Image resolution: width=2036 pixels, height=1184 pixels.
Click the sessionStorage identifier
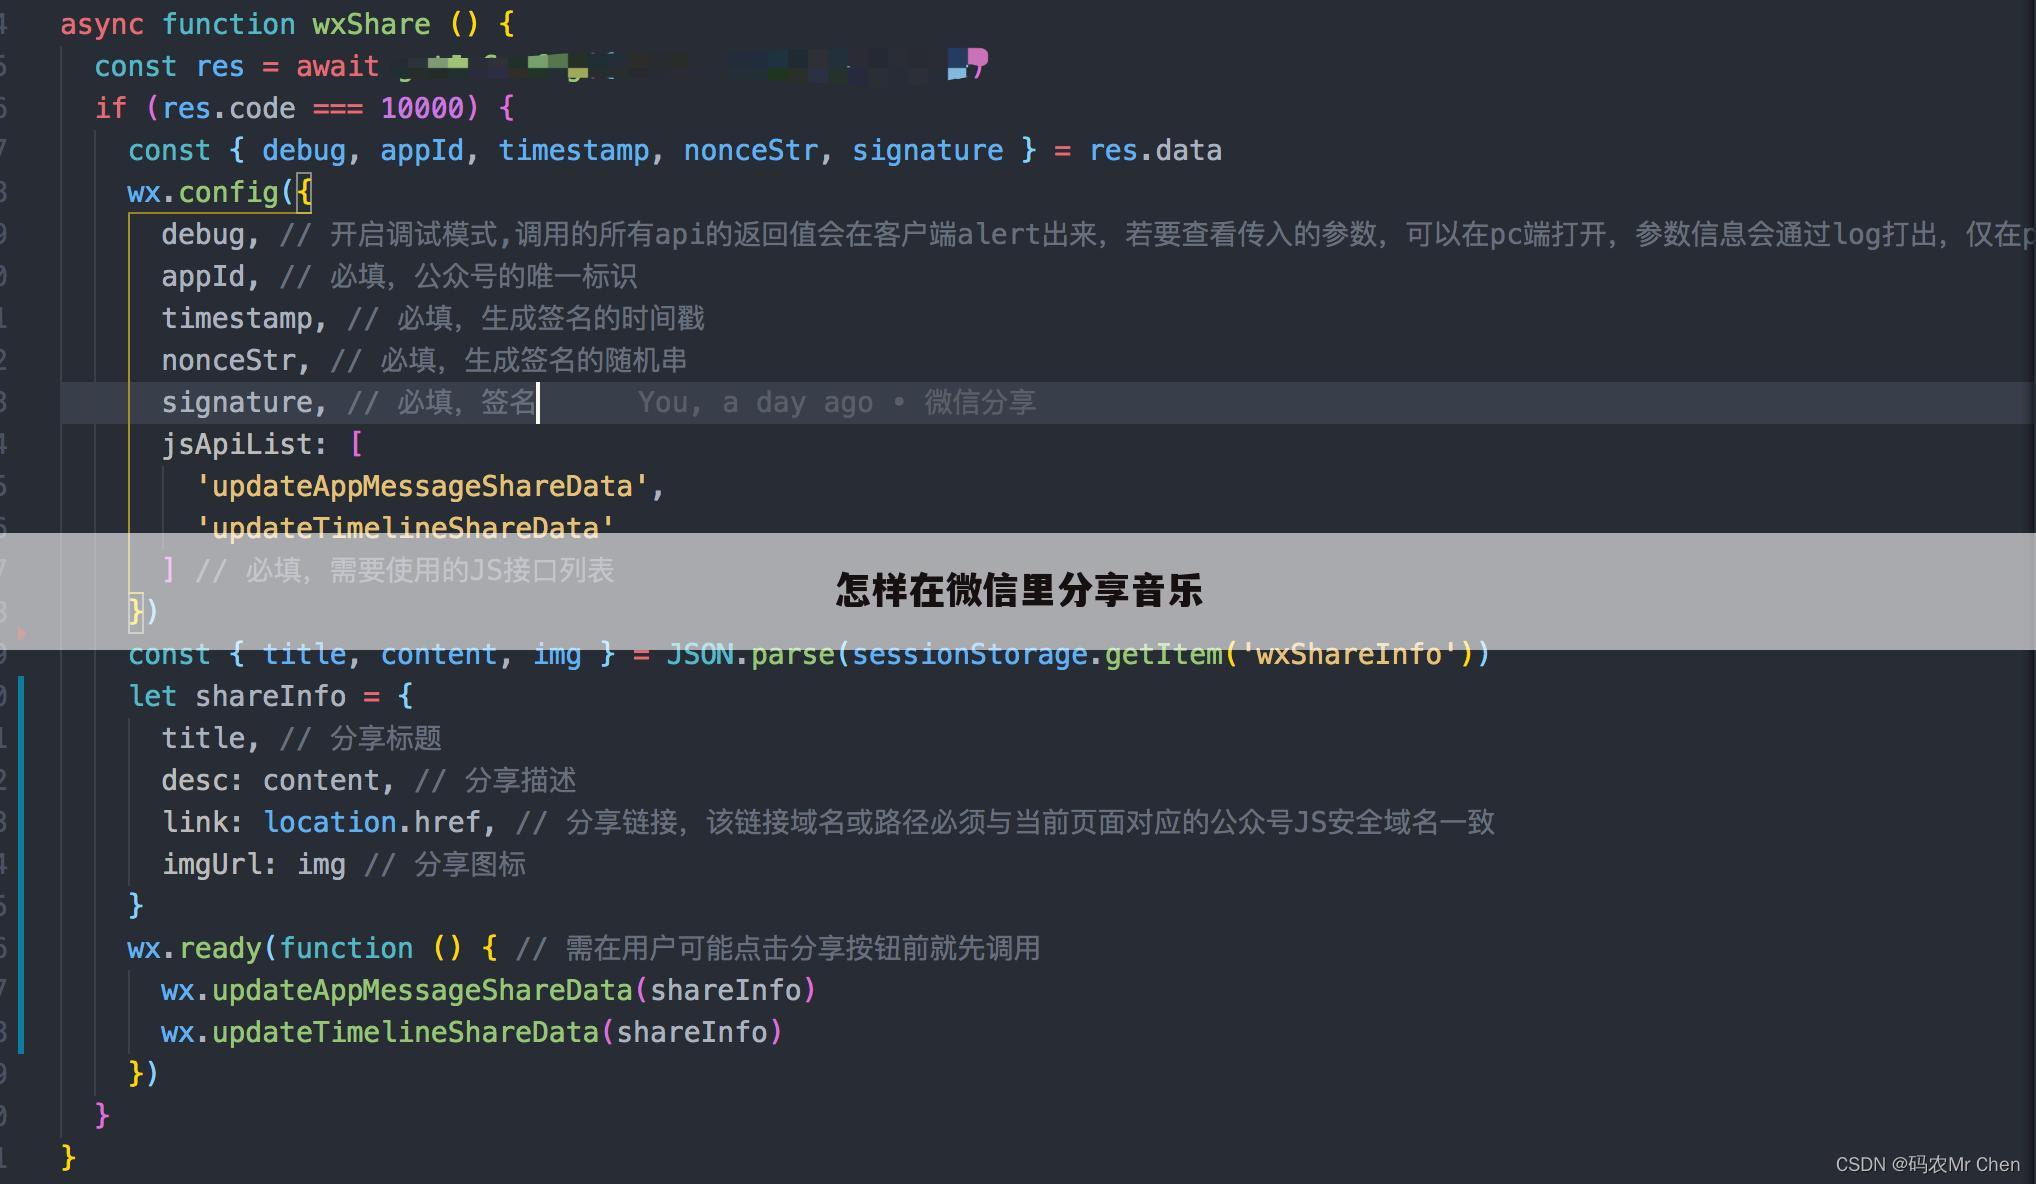pyautogui.click(x=969, y=654)
